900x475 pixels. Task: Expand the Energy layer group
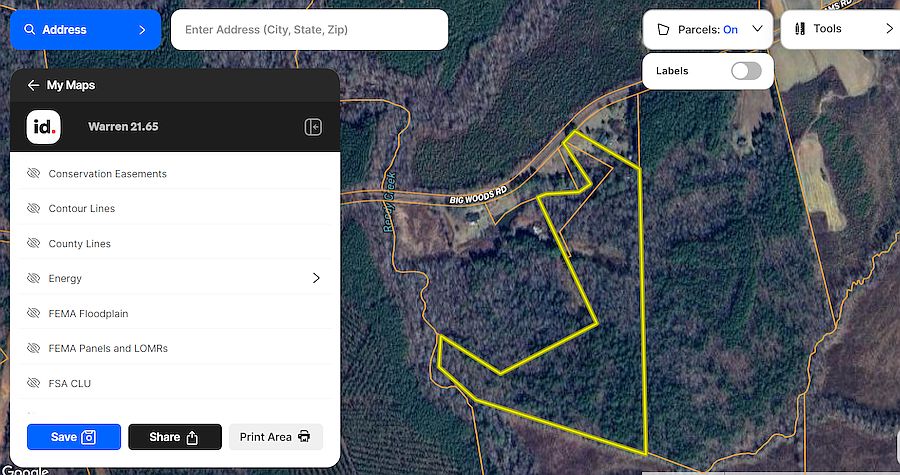tap(316, 278)
